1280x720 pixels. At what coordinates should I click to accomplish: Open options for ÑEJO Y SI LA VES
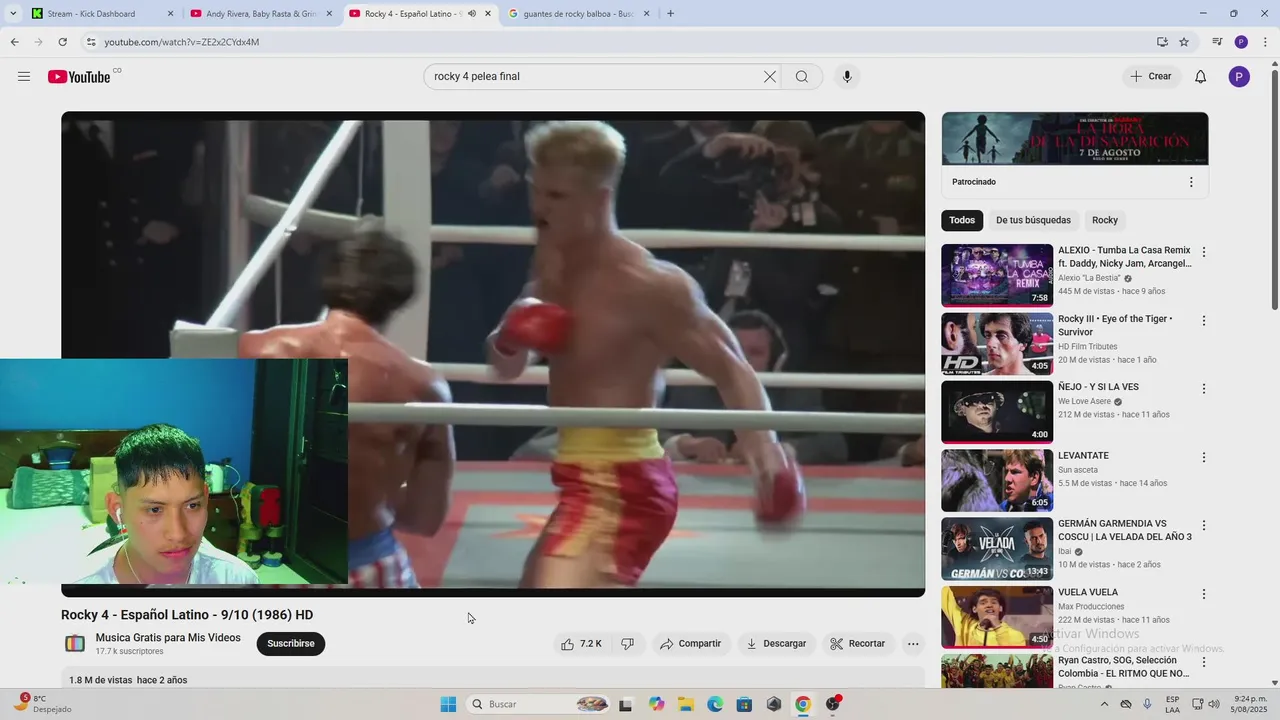(x=1204, y=389)
